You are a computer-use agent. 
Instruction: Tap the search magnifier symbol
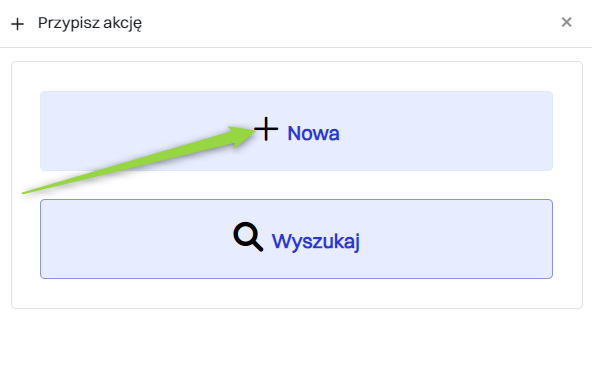point(248,237)
